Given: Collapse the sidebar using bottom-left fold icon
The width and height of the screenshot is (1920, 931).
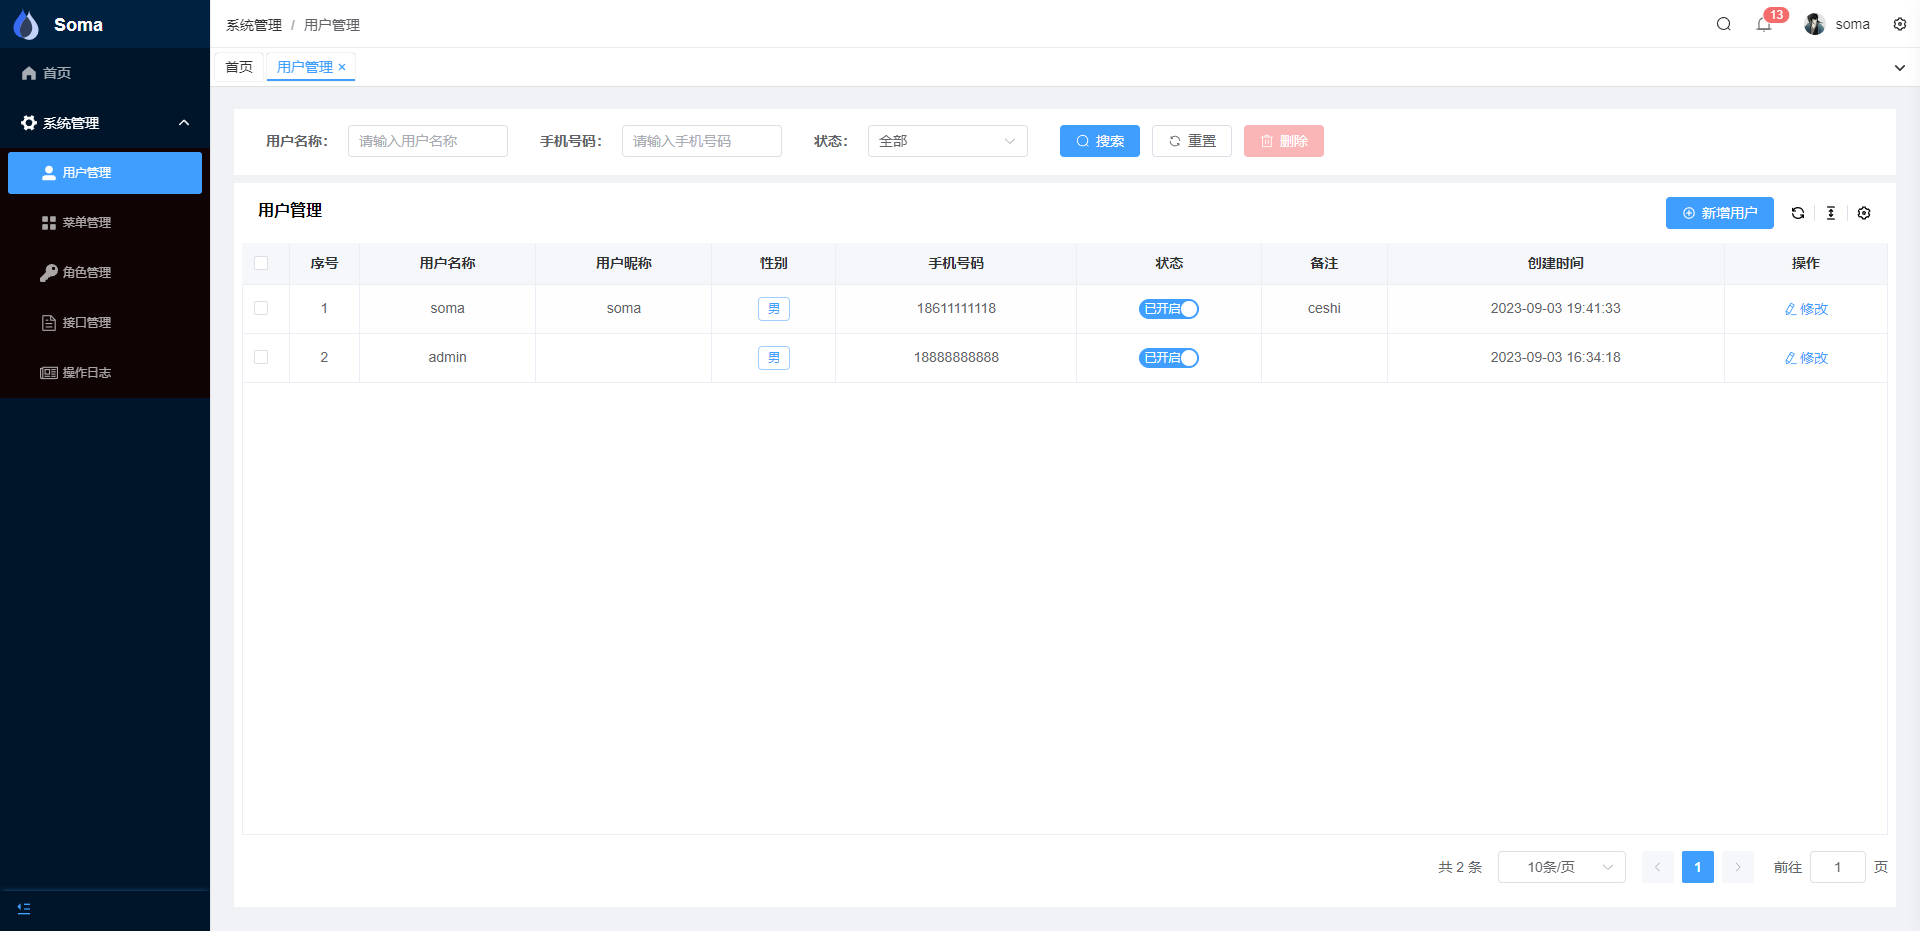Looking at the screenshot, I should [24, 908].
